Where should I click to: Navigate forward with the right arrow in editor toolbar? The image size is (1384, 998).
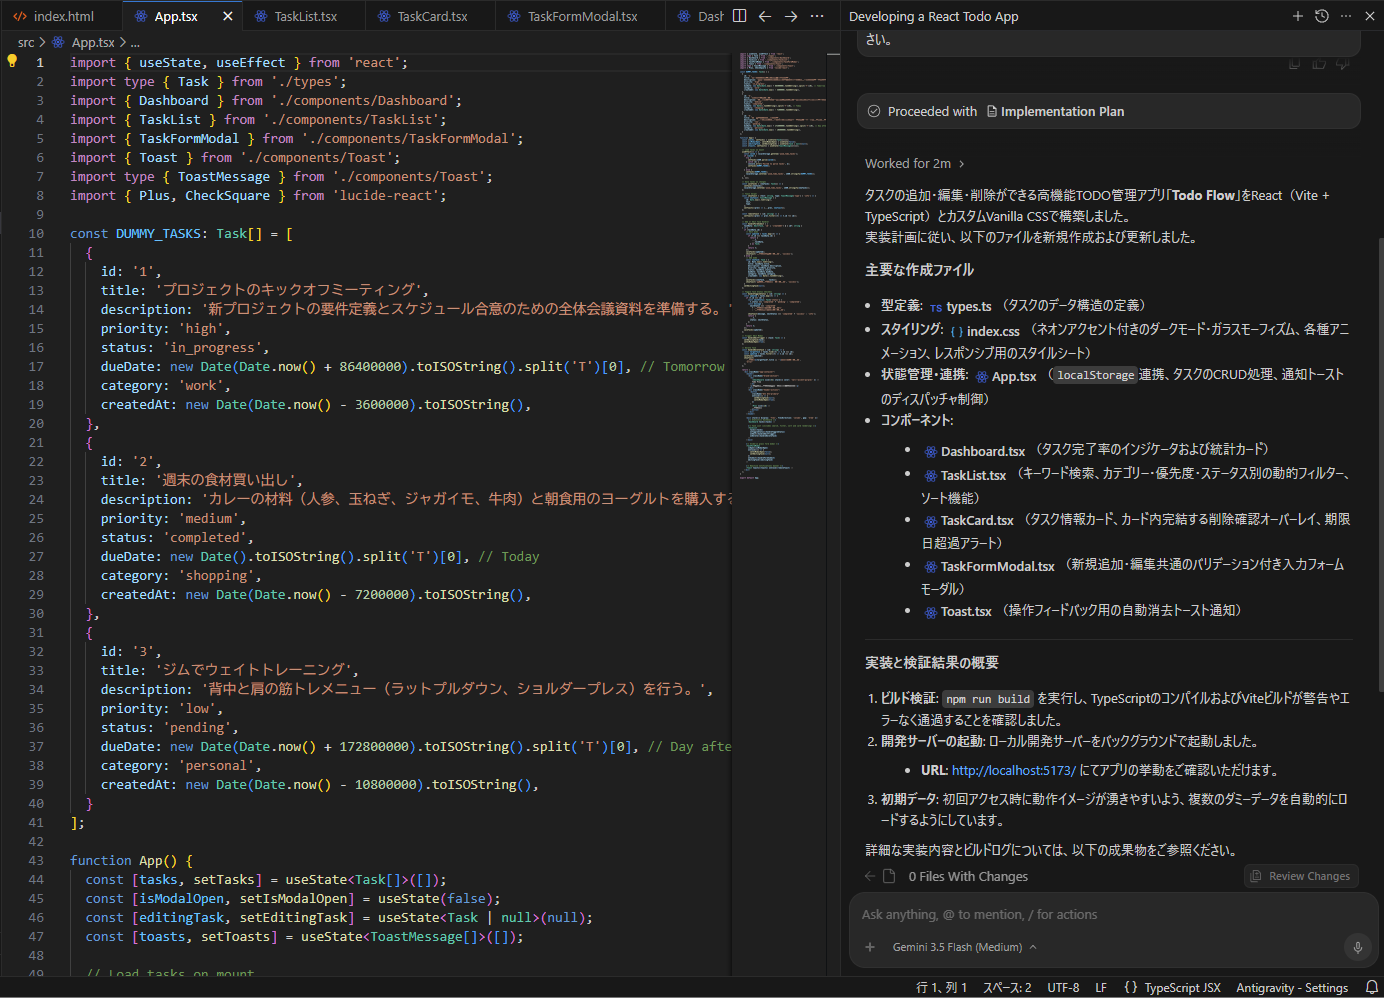click(x=791, y=16)
